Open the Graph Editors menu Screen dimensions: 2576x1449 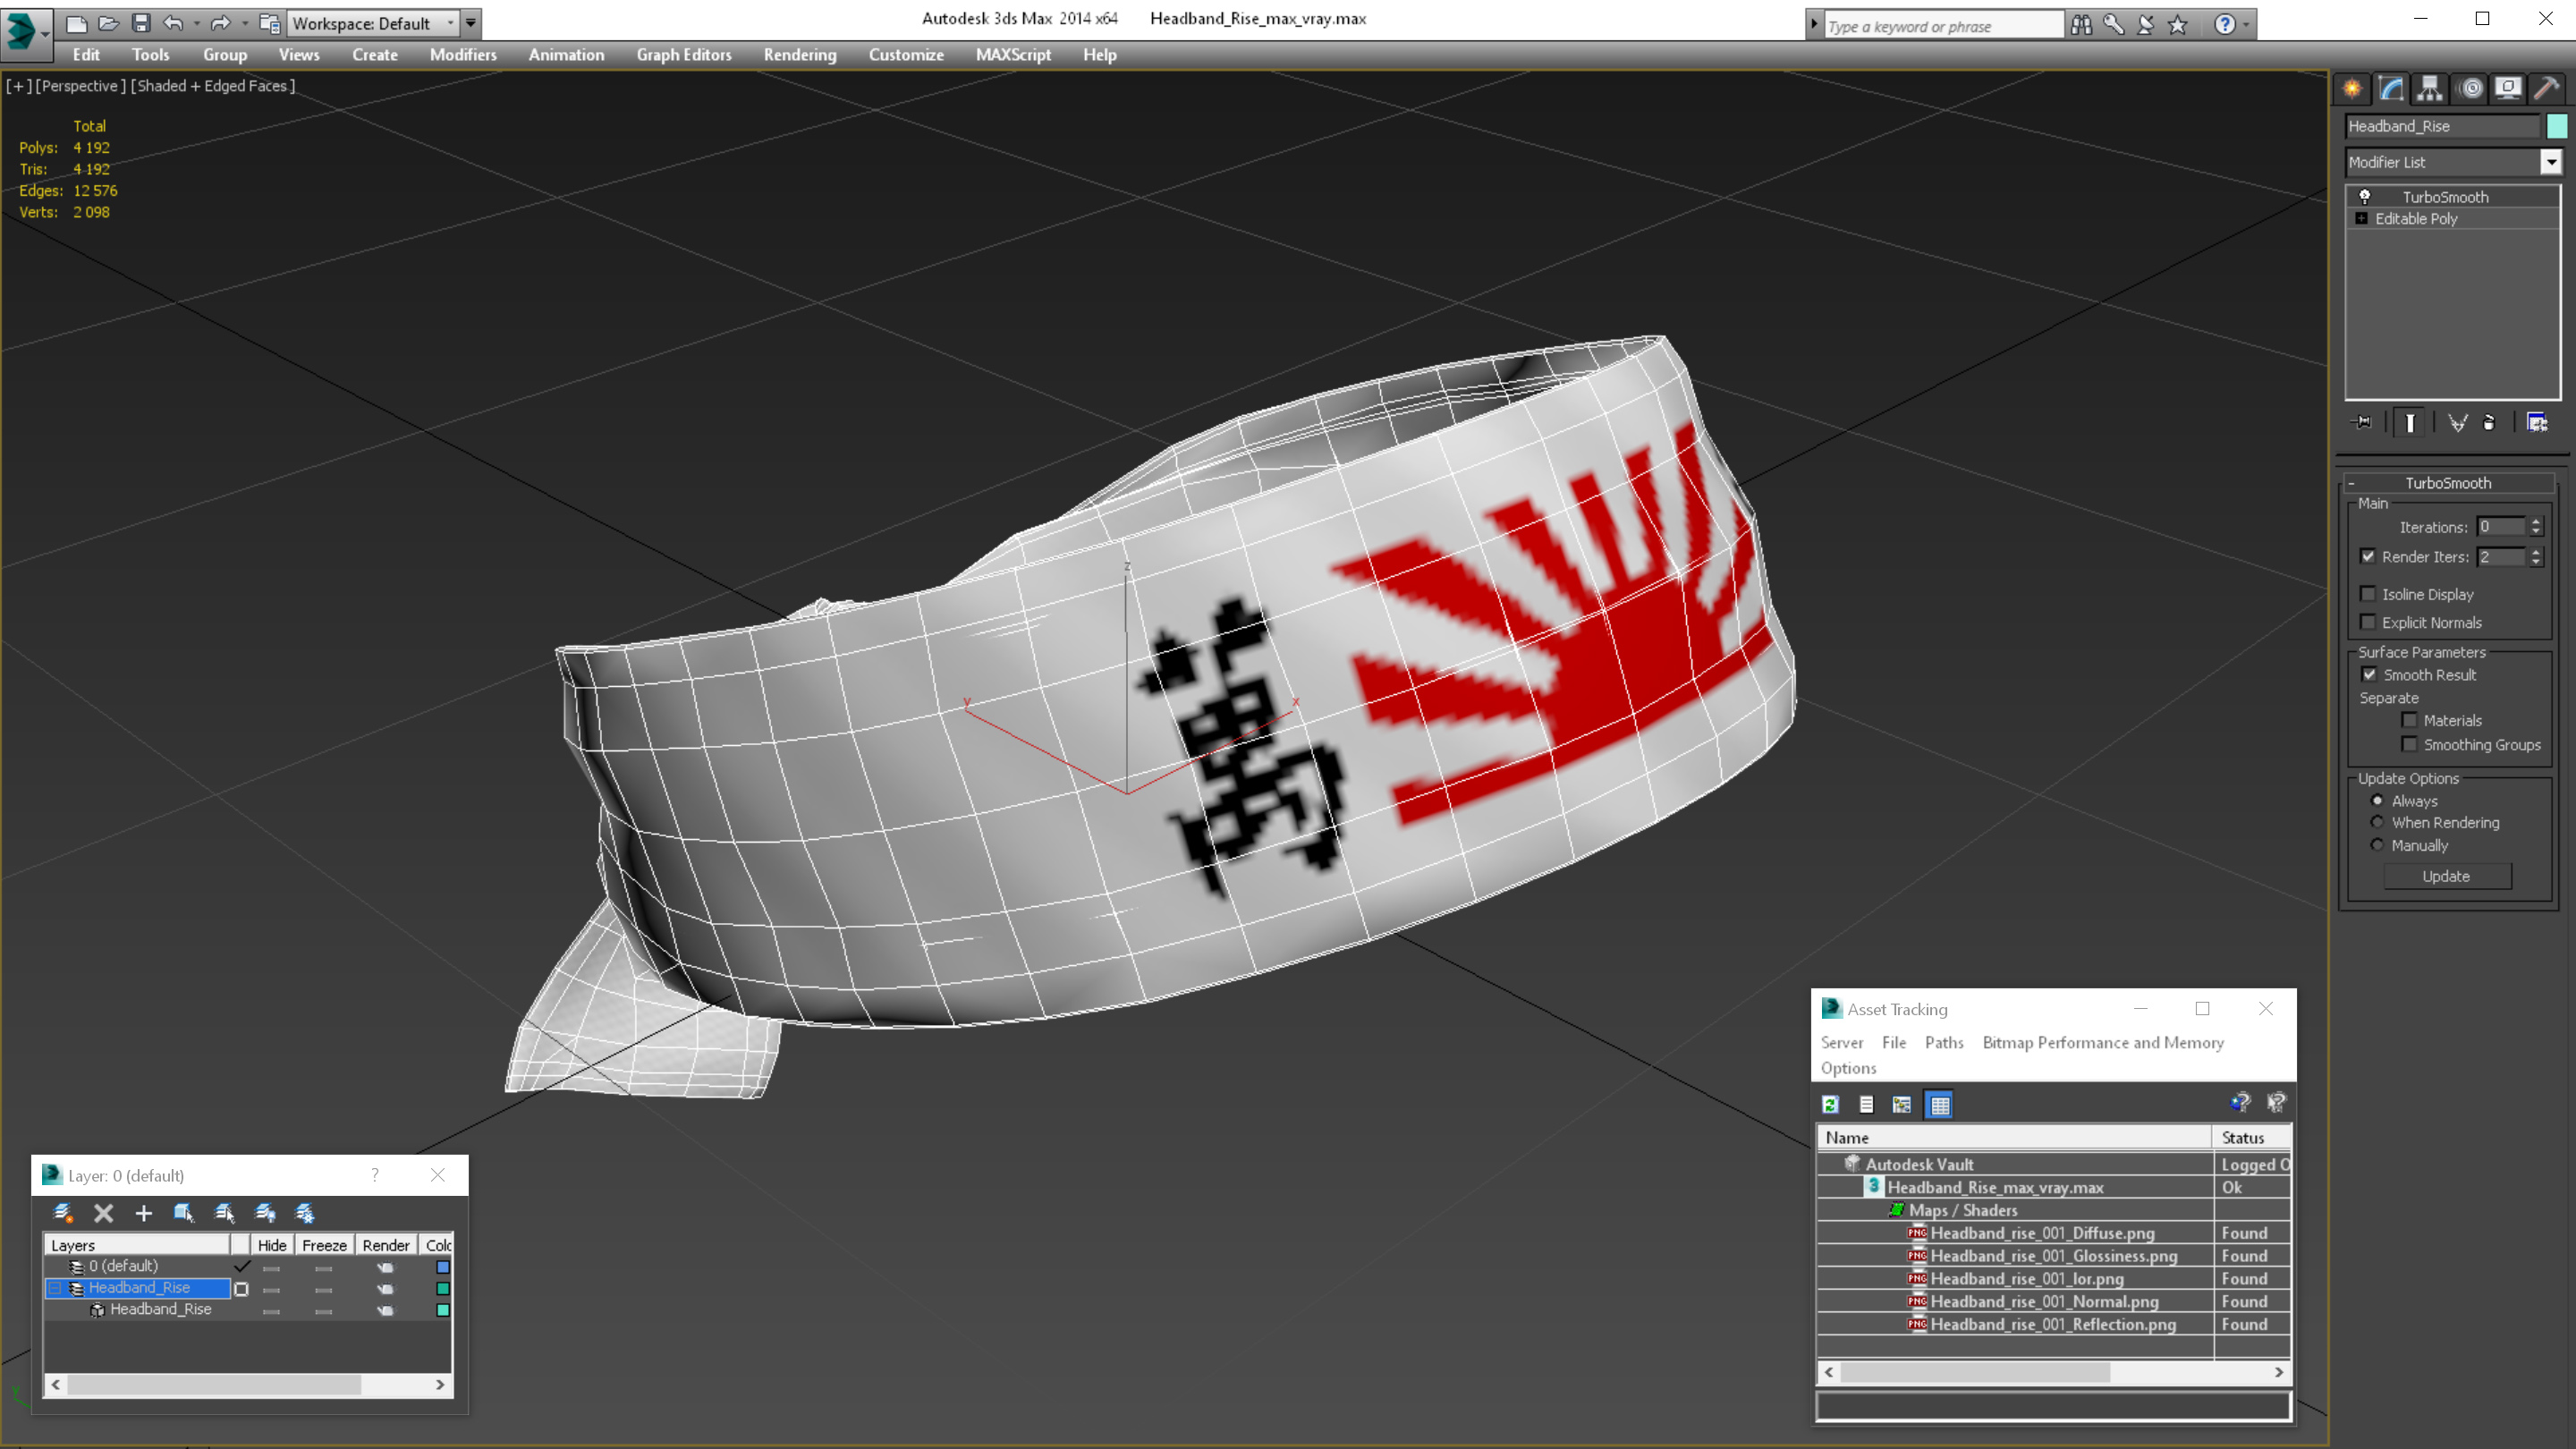tap(684, 55)
